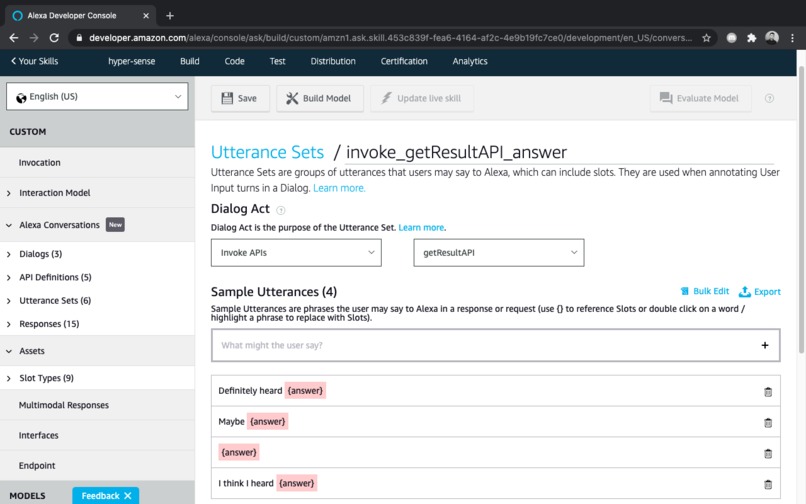Click the {answer} slot in 'Maybe' utterance

pyautogui.click(x=267, y=422)
